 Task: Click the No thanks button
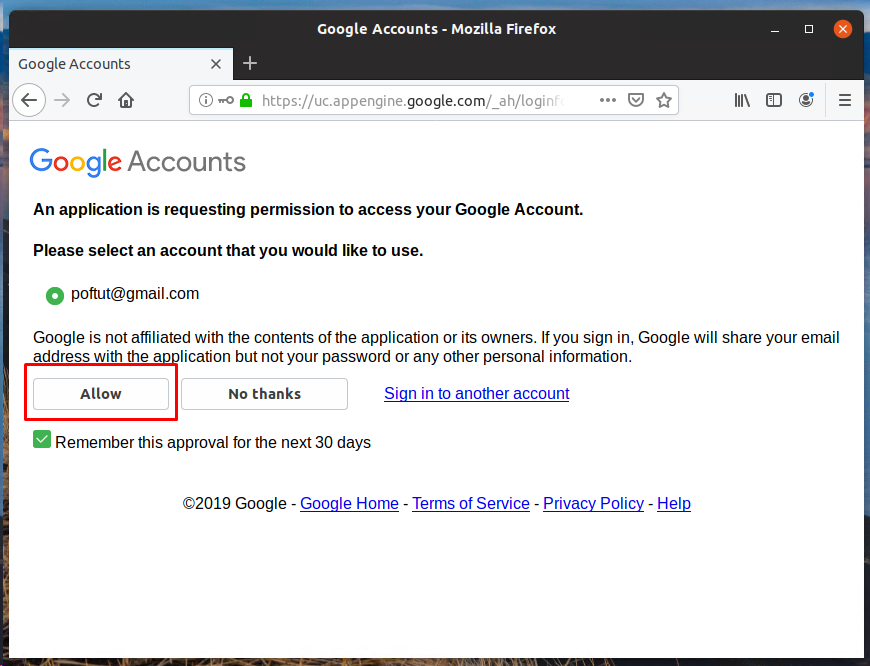point(264,394)
